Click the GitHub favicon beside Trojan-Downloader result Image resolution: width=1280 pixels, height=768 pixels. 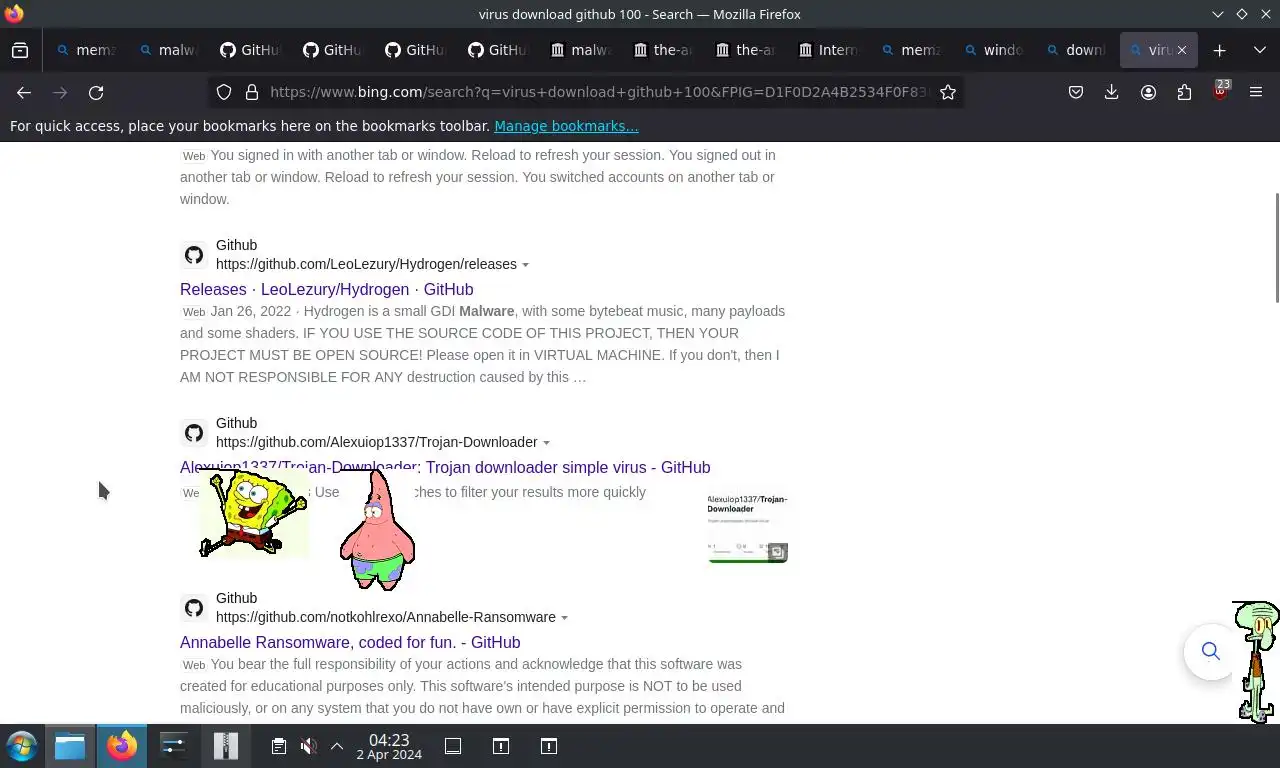[x=194, y=433]
